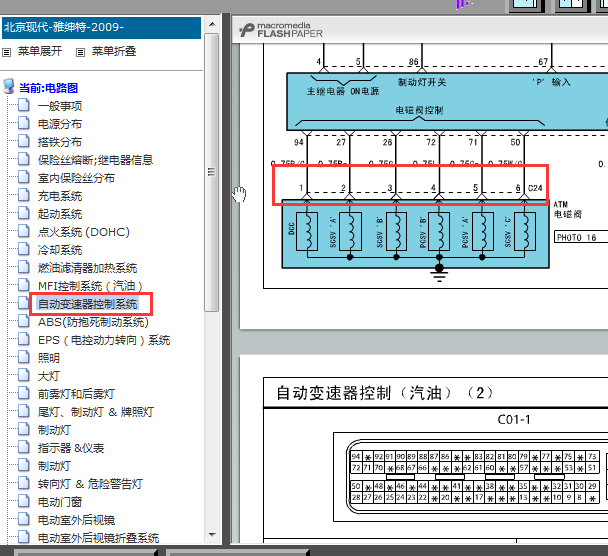
Task: Click the page icon beside 照明
Action: tap(24, 357)
